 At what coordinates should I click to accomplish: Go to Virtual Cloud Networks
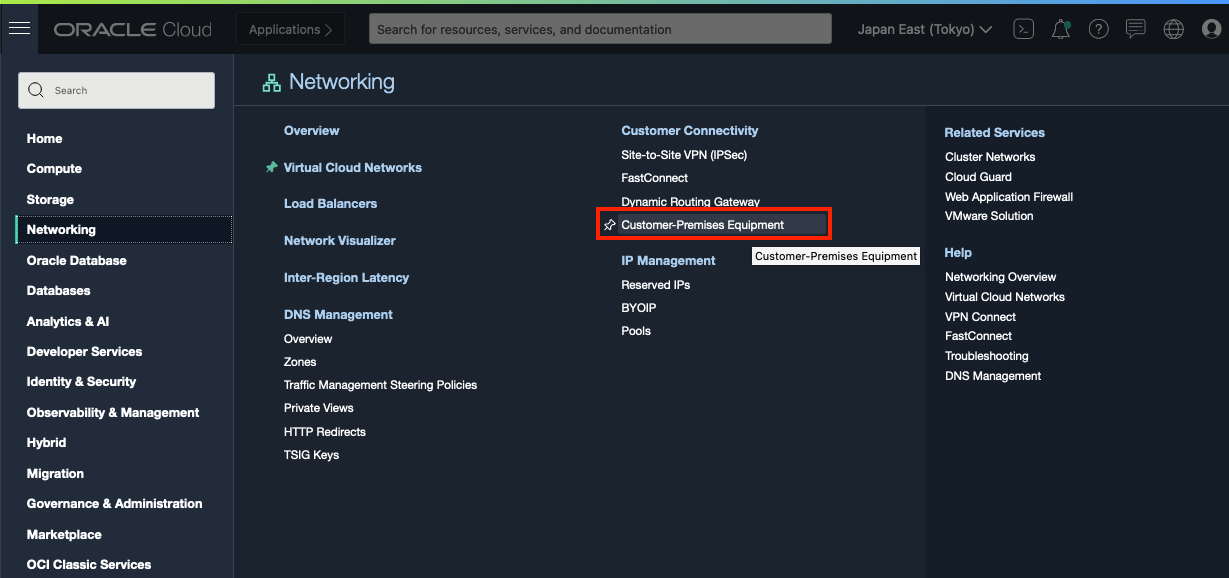point(353,168)
